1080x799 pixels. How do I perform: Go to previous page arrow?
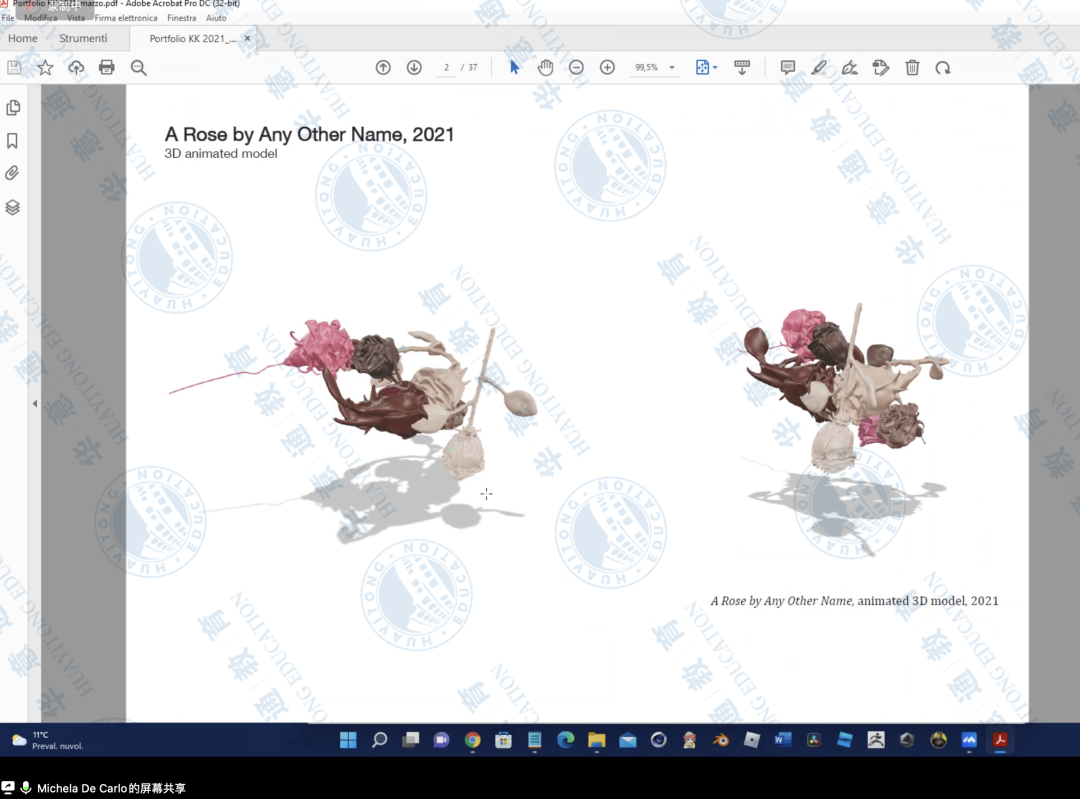[383, 68]
